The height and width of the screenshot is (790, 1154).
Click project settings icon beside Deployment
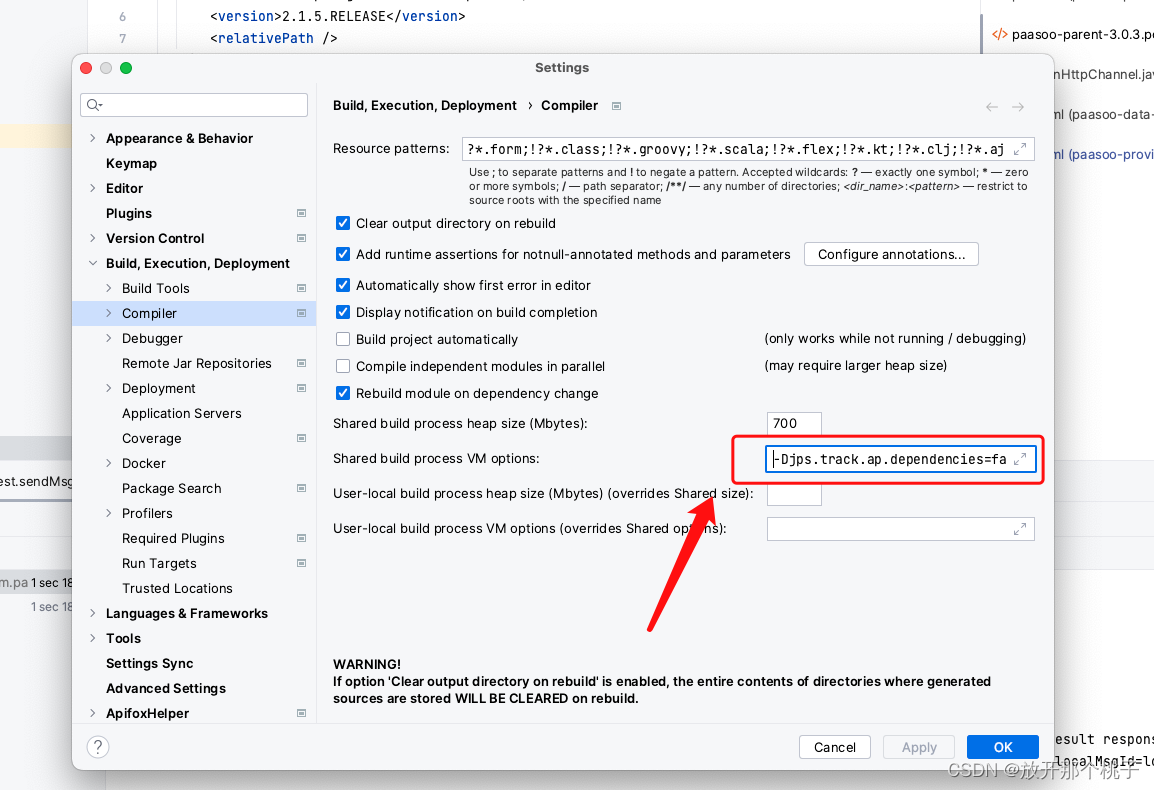click(301, 389)
